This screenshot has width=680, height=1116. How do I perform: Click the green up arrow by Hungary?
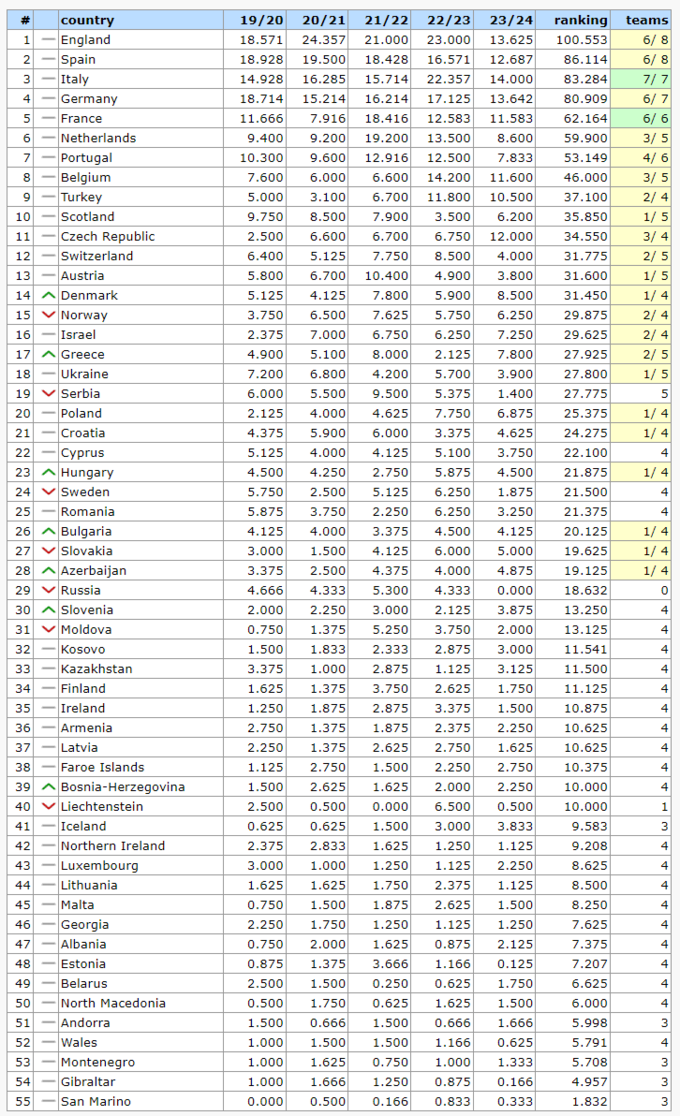[x=48, y=472]
